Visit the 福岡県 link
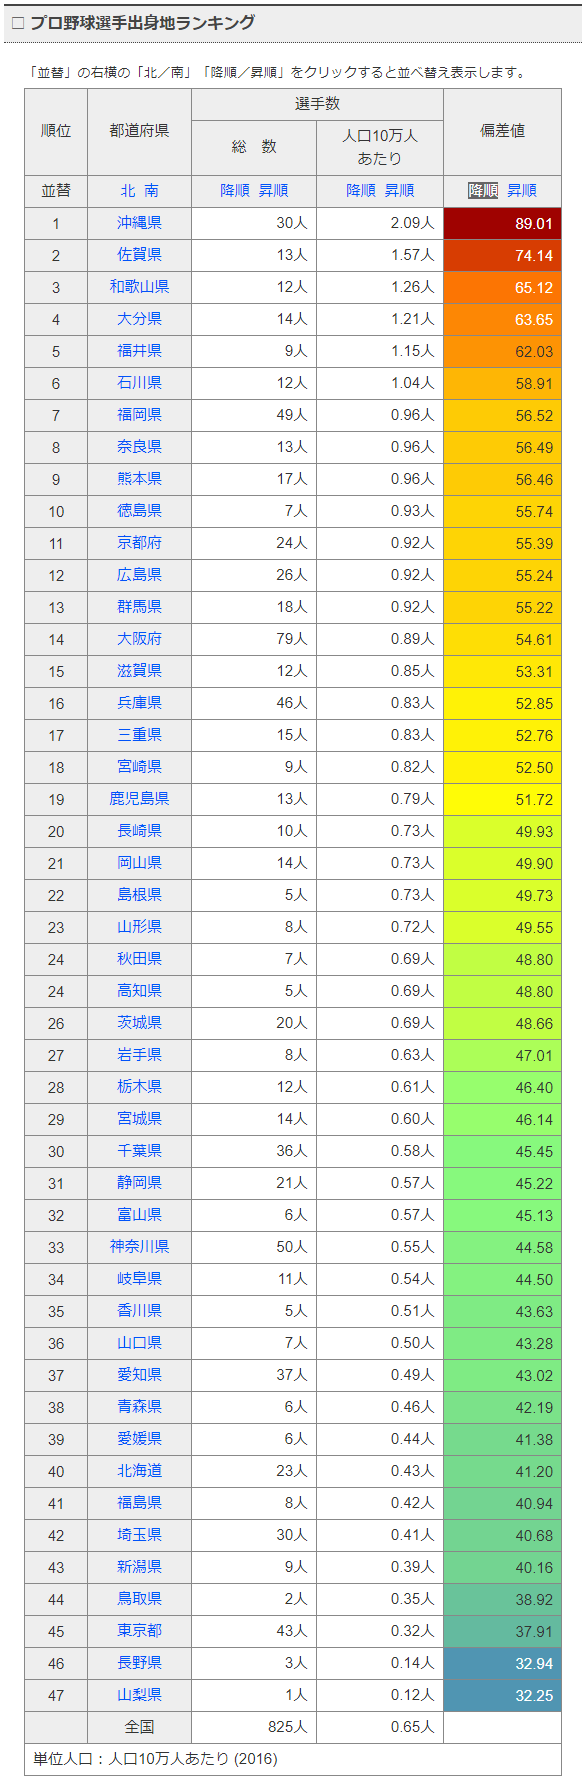The image size is (584, 1780). pyautogui.click(x=139, y=415)
